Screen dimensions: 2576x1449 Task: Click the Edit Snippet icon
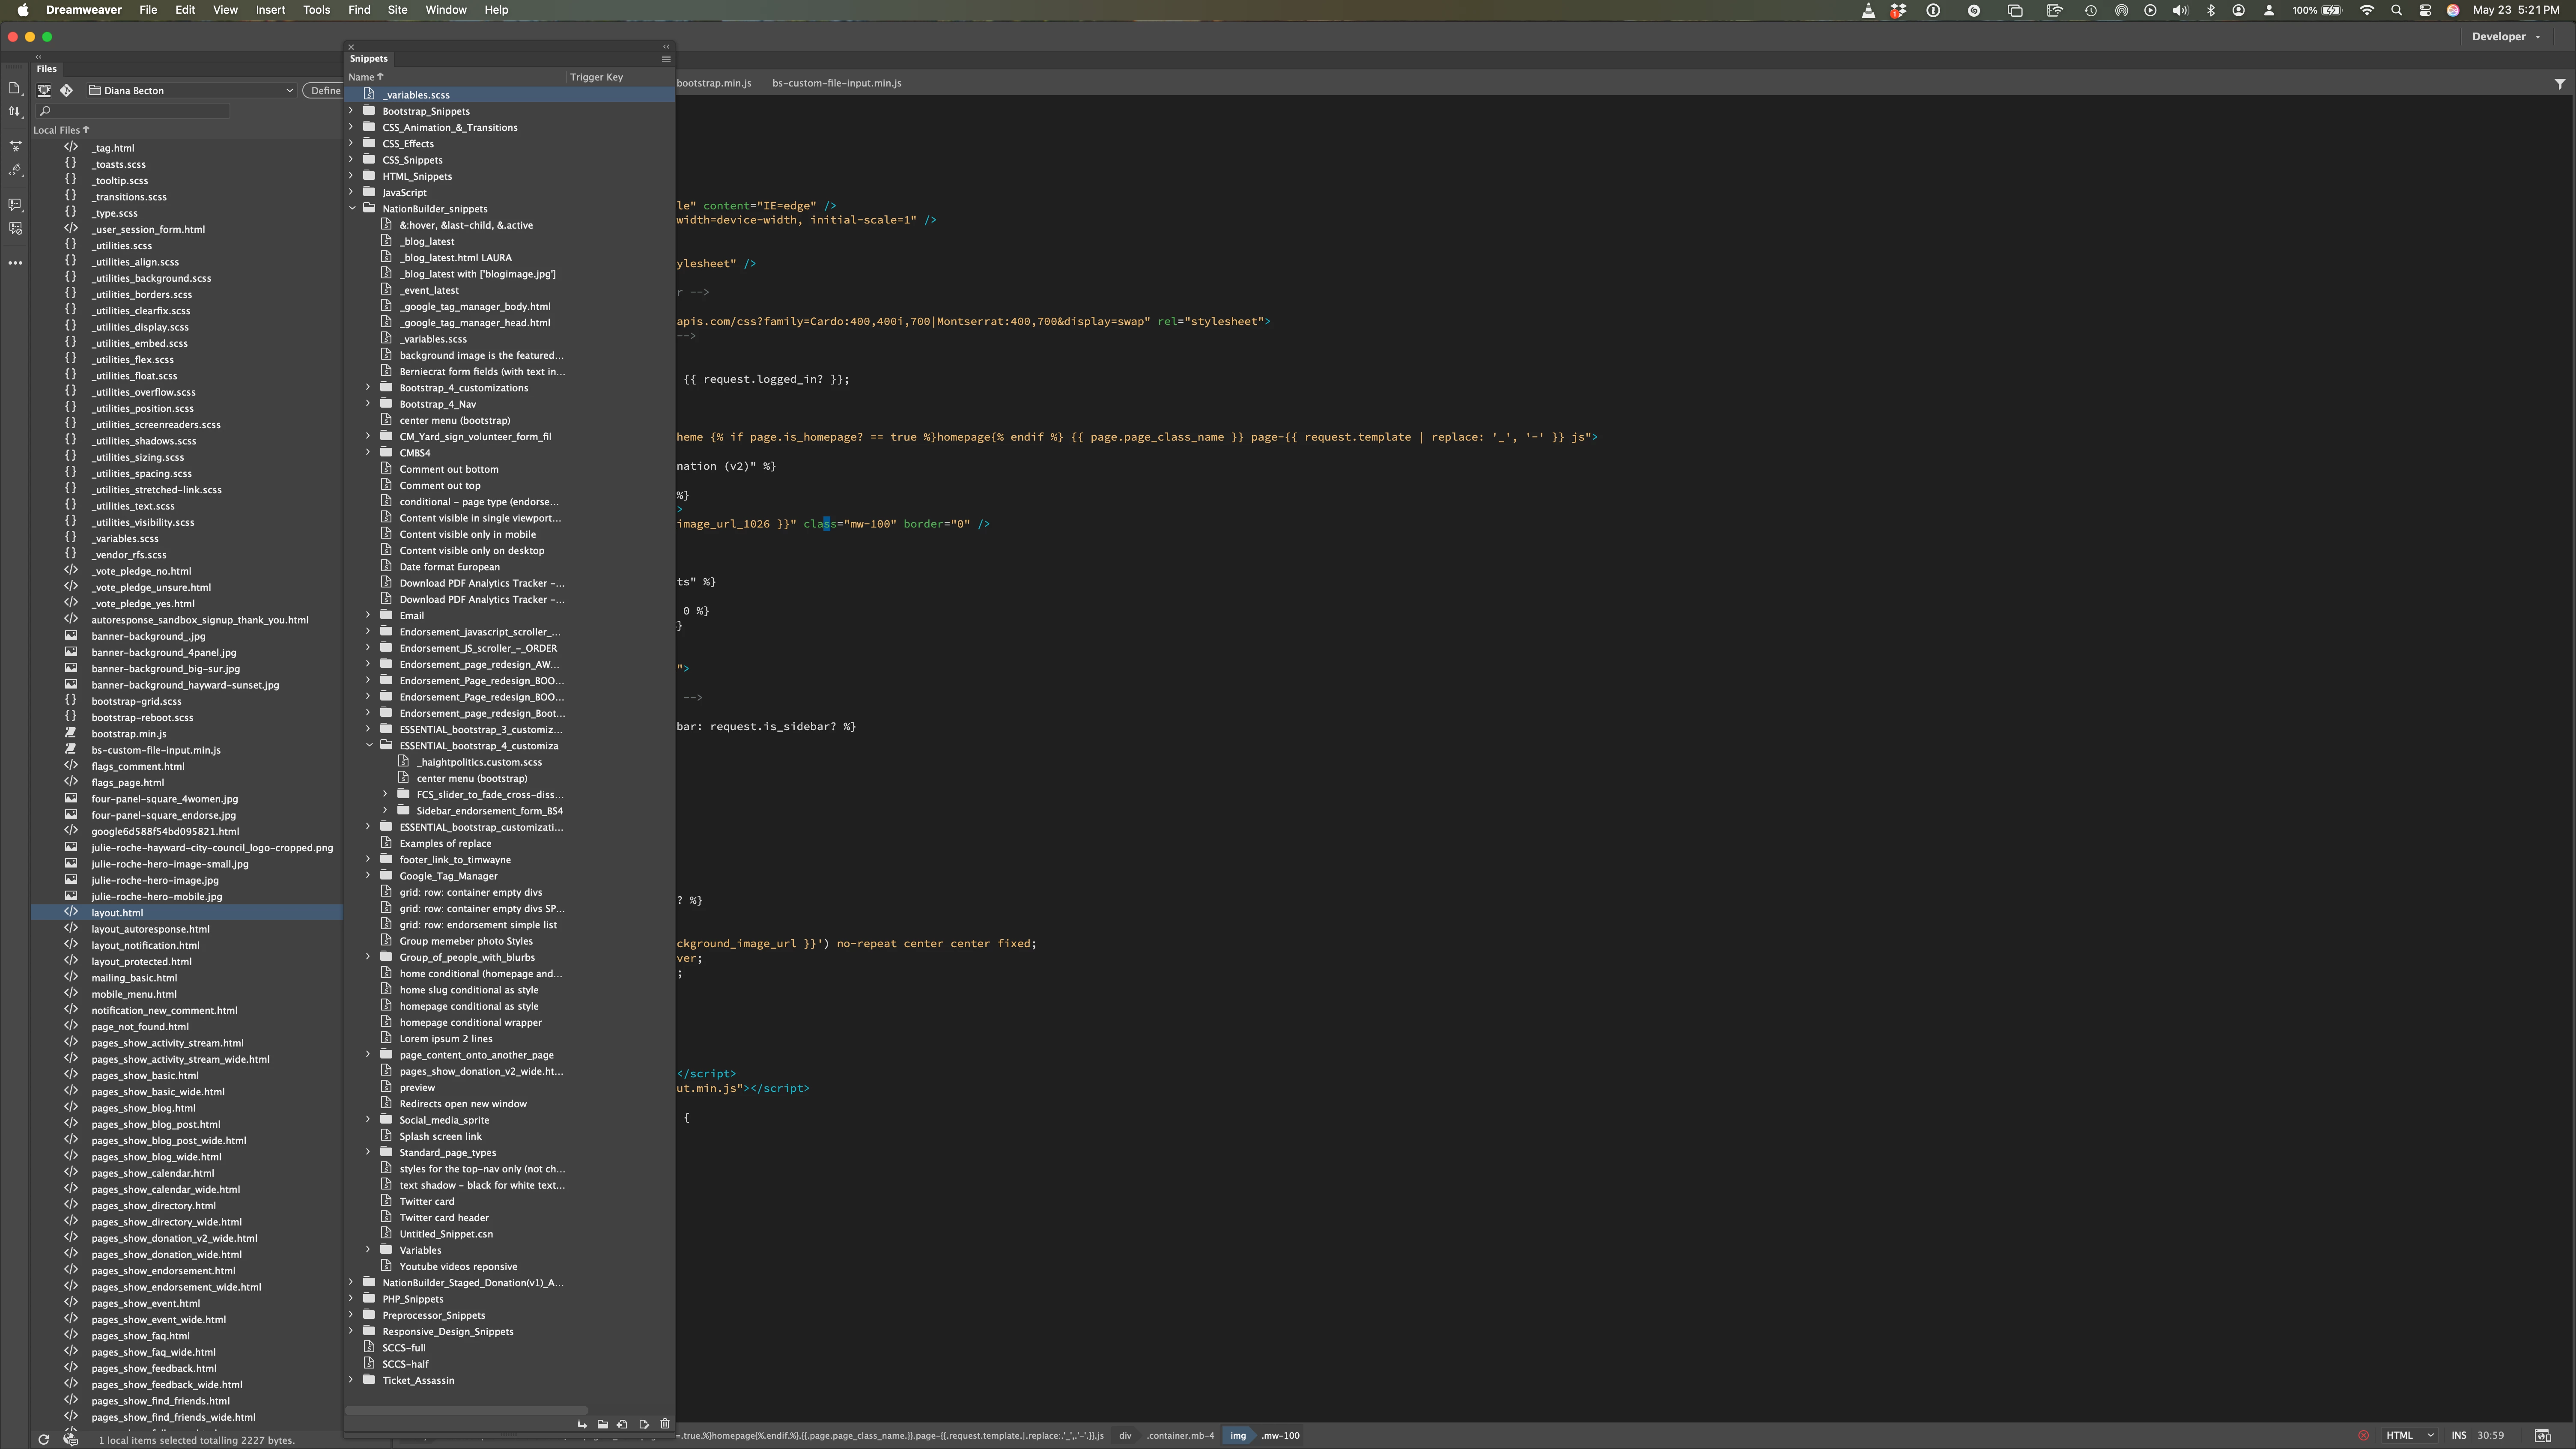tap(644, 1424)
